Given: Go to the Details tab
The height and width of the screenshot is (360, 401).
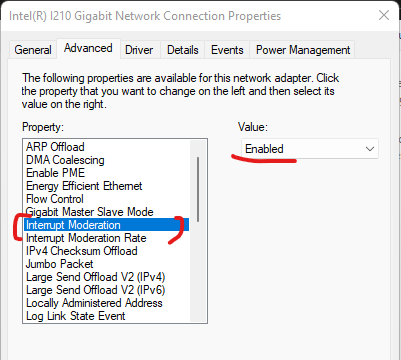Looking at the screenshot, I should [183, 50].
